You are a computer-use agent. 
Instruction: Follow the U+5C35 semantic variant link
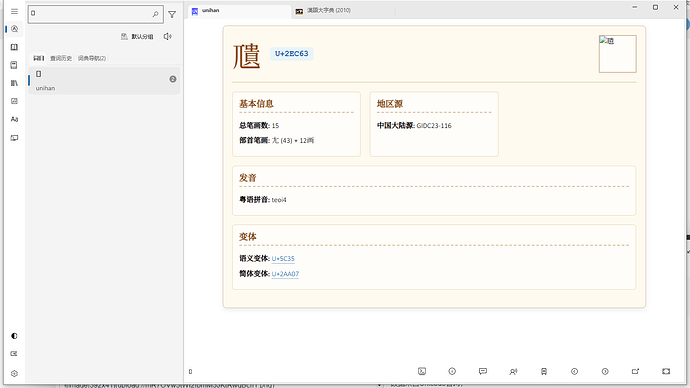point(283,259)
